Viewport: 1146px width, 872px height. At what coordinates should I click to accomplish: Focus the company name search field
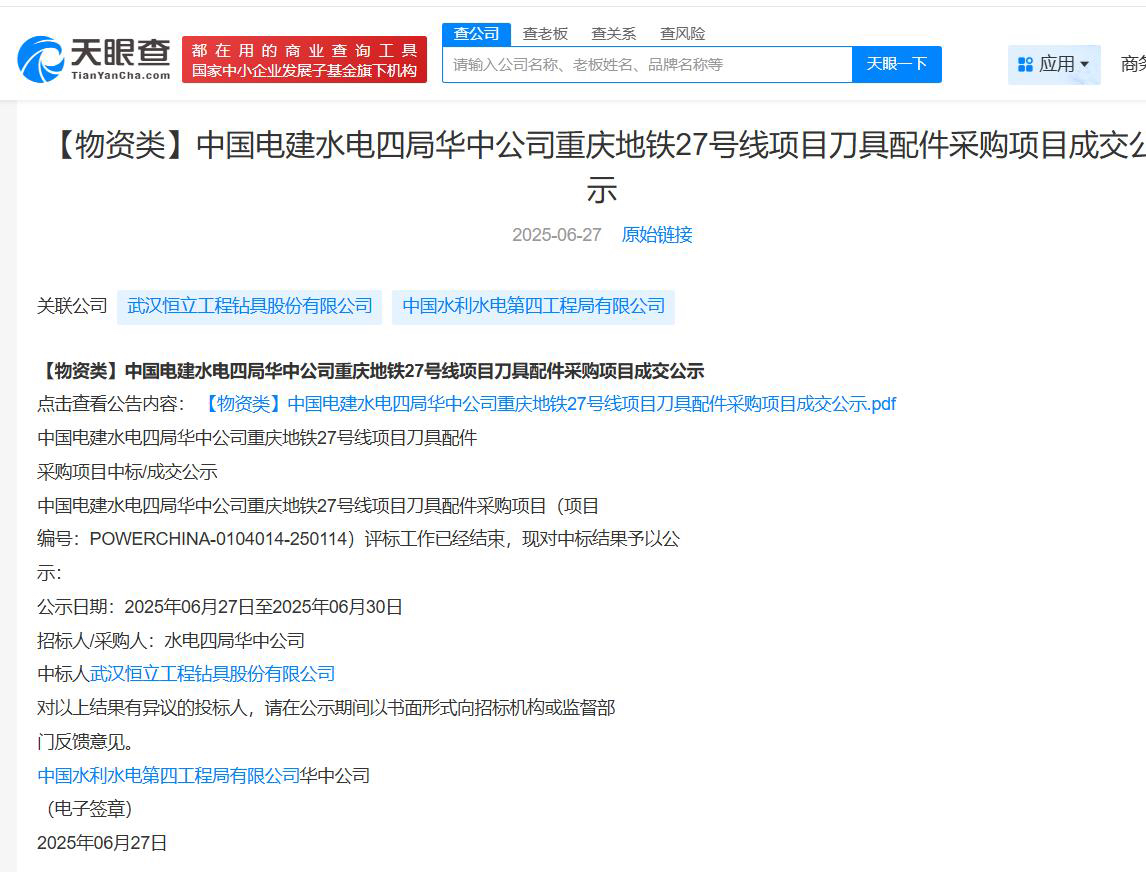coord(648,64)
